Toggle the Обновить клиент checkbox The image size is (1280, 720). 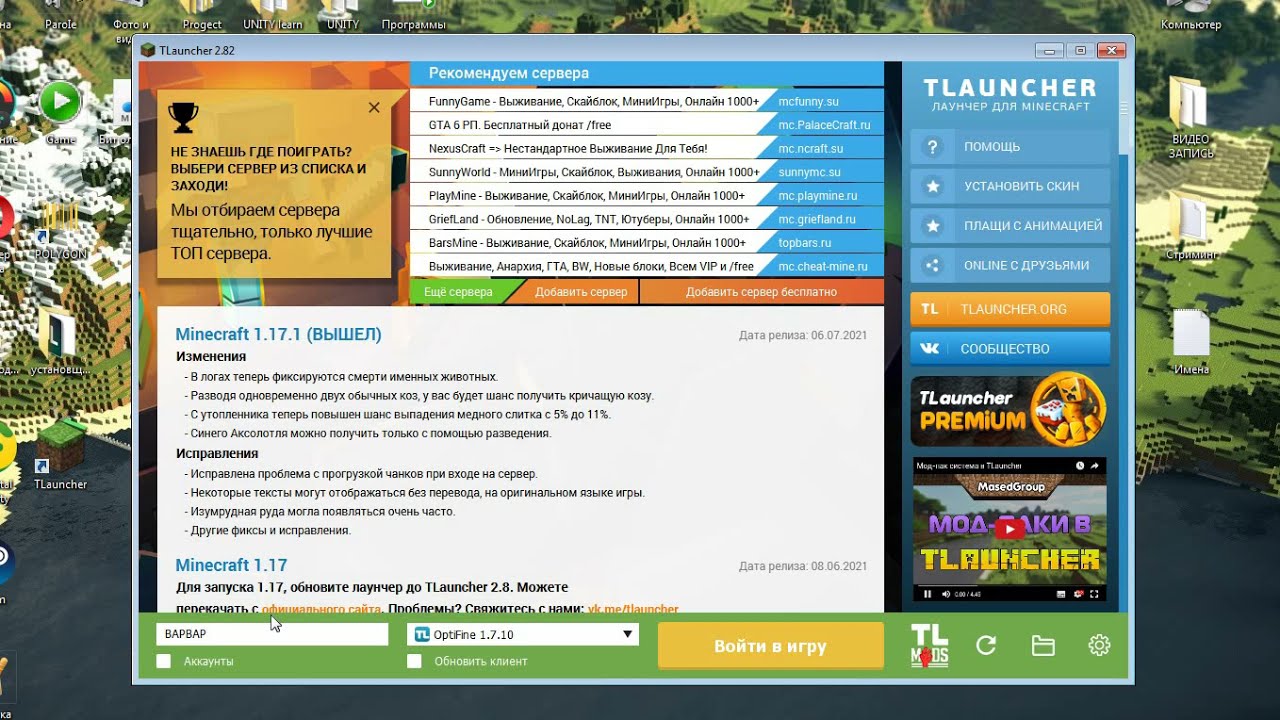(414, 661)
